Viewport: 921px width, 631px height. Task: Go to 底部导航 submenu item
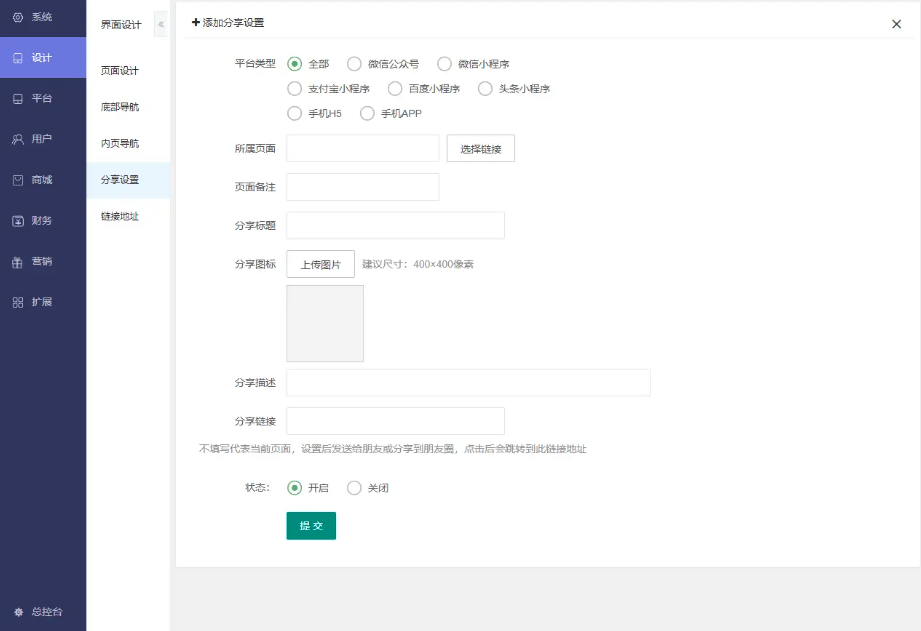(x=120, y=107)
